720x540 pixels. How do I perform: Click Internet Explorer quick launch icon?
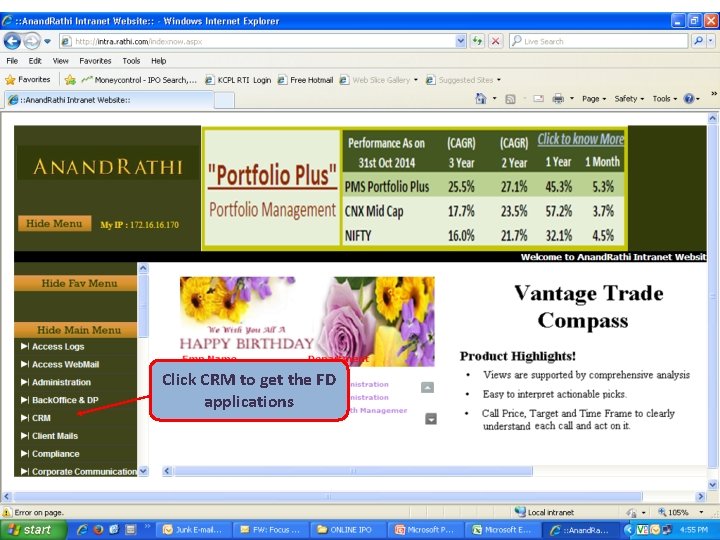(x=82, y=530)
